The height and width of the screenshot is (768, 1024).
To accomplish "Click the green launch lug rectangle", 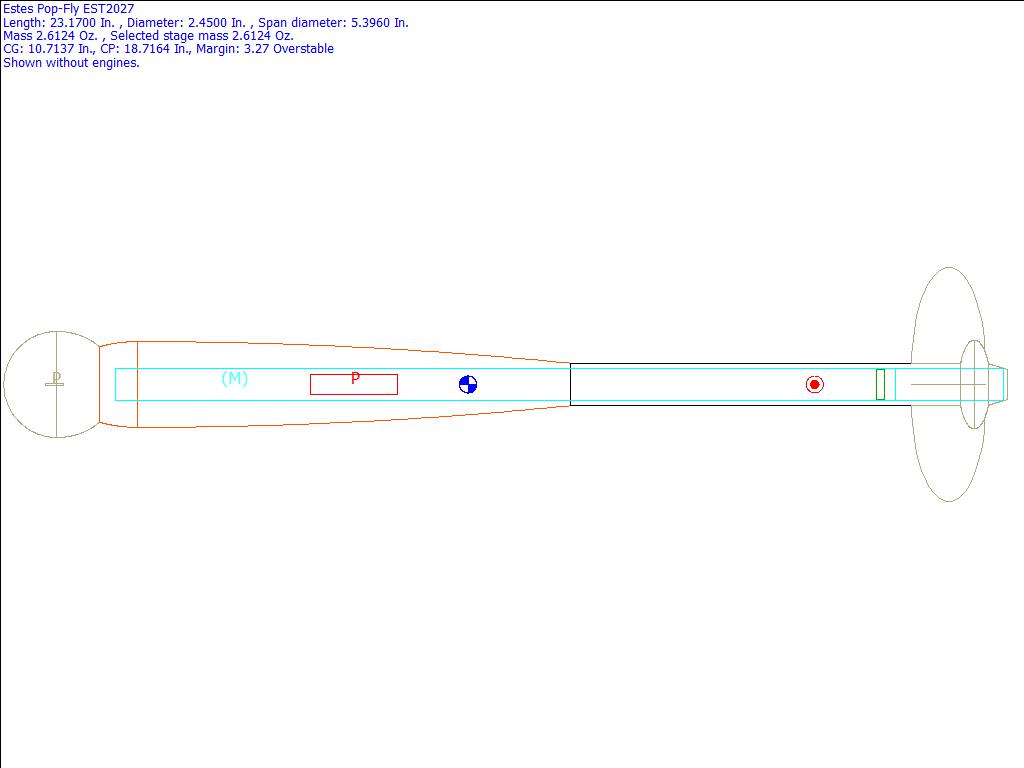I will 880,384.
